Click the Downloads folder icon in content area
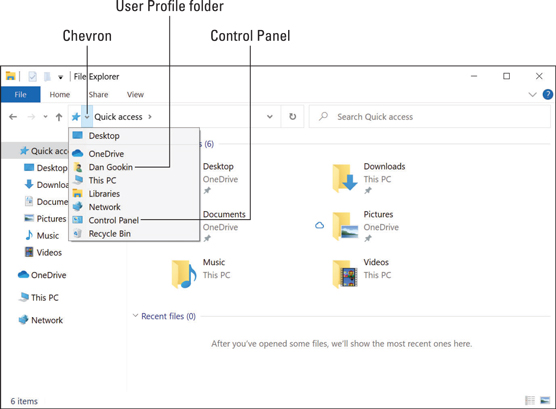This screenshot has height=409, width=556. pyautogui.click(x=344, y=178)
